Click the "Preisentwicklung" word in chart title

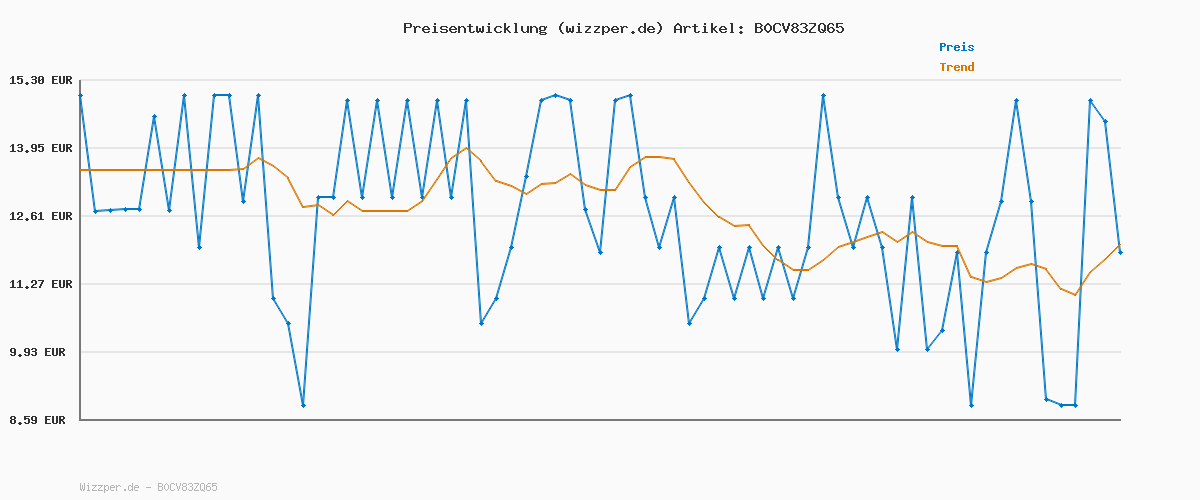(470, 28)
